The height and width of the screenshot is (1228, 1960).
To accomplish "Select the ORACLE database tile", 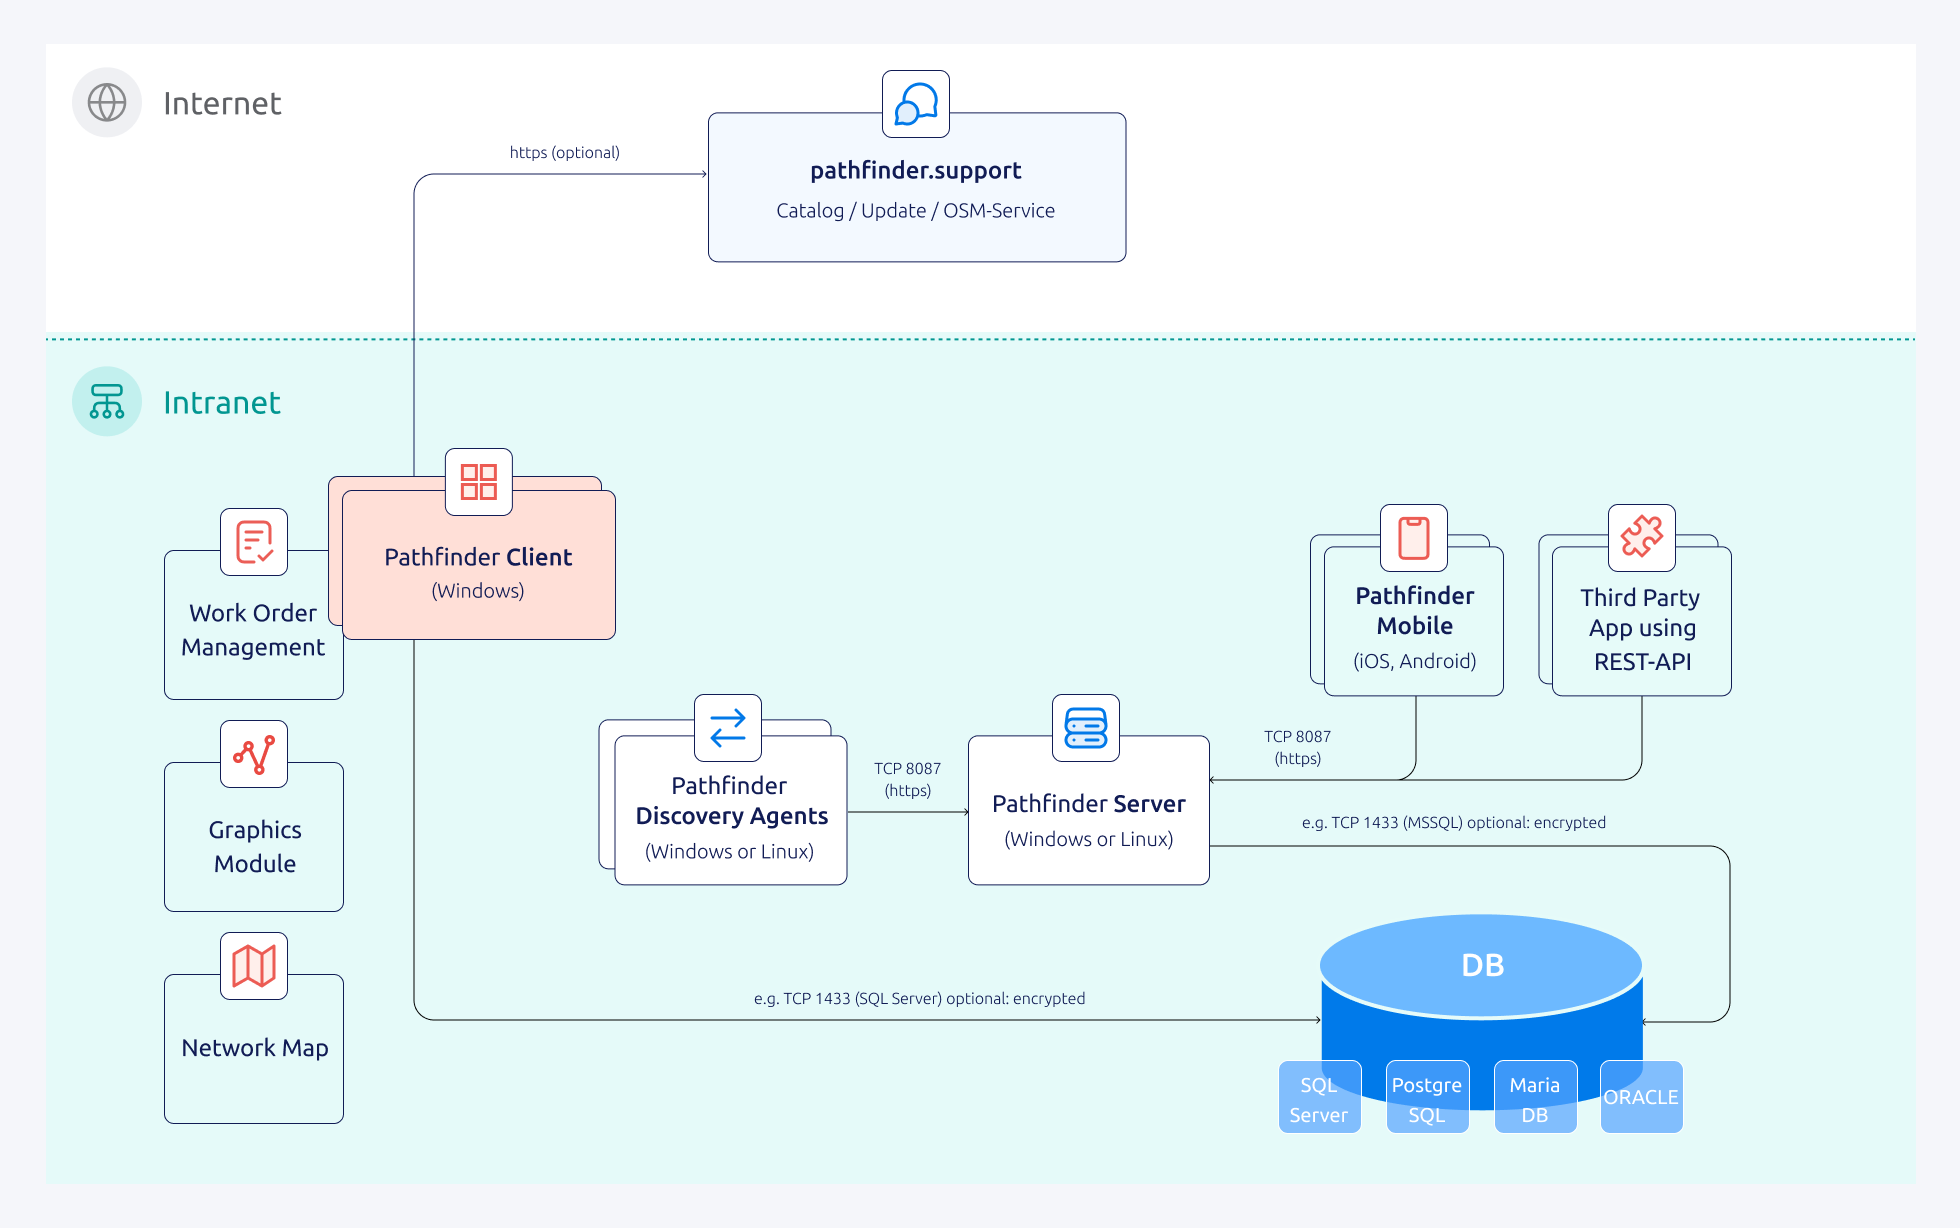I will (1641, 1098).
